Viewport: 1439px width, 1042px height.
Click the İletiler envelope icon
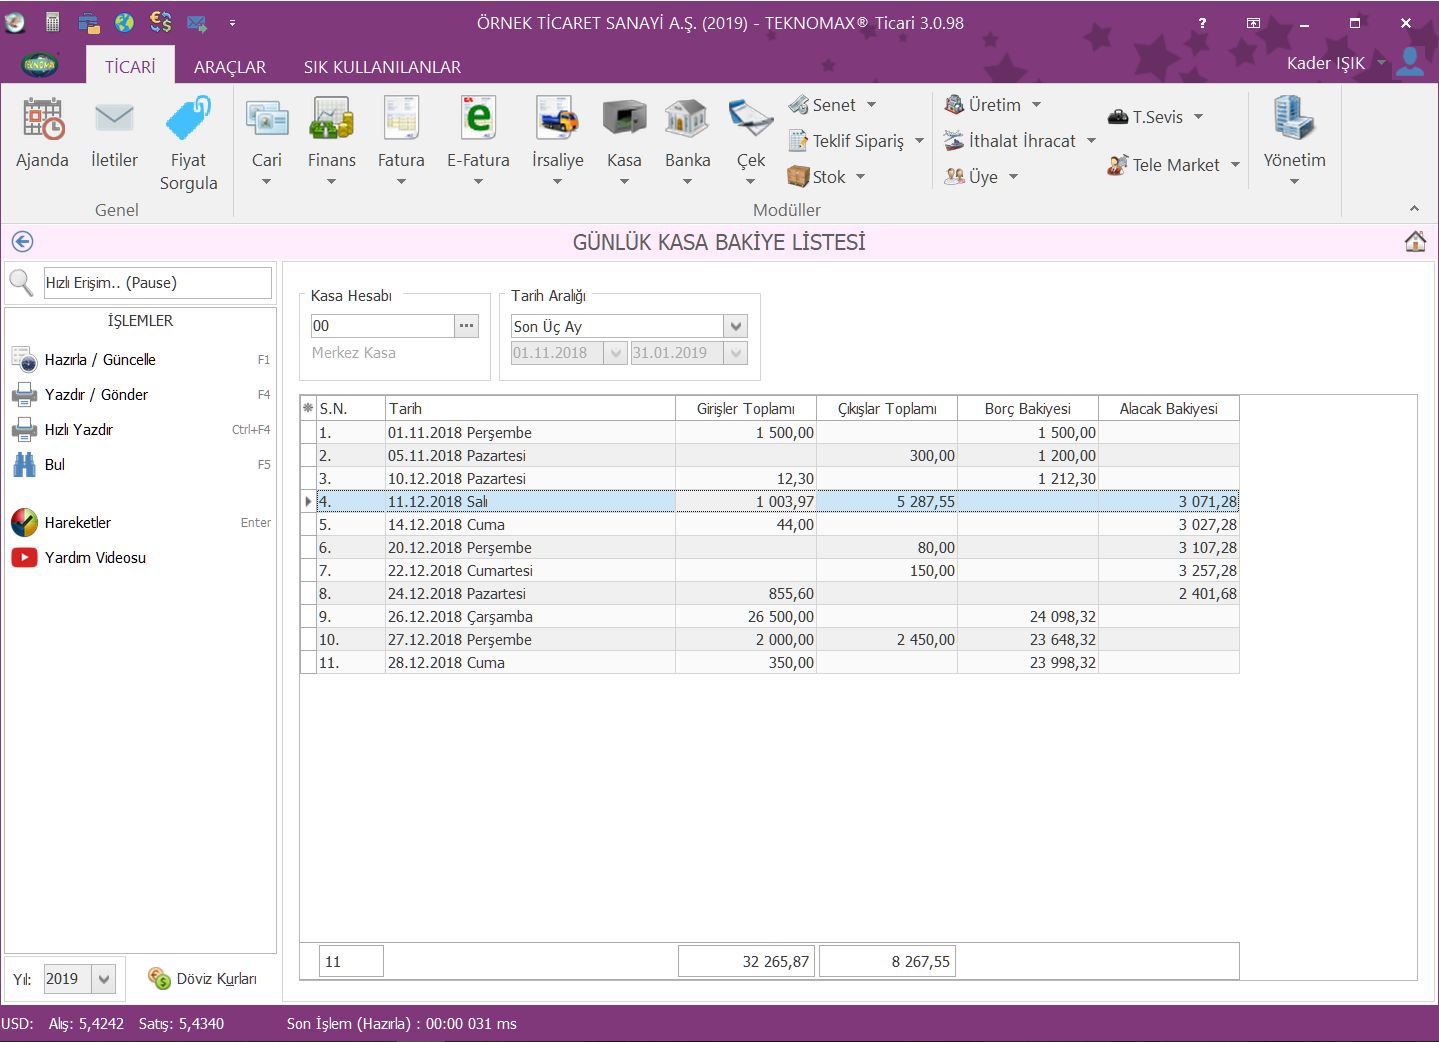click(114, 120)
